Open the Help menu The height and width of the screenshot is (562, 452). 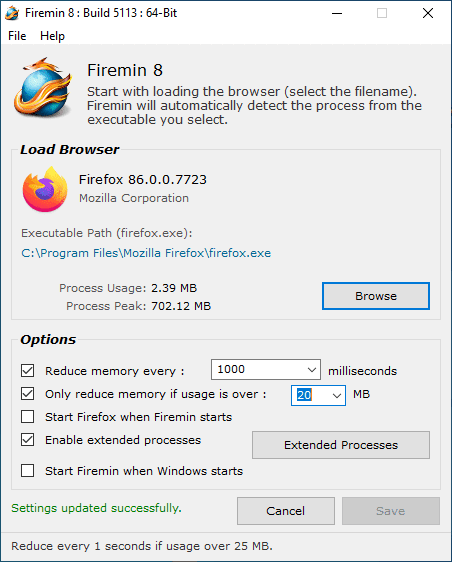(x=52, y=36)
